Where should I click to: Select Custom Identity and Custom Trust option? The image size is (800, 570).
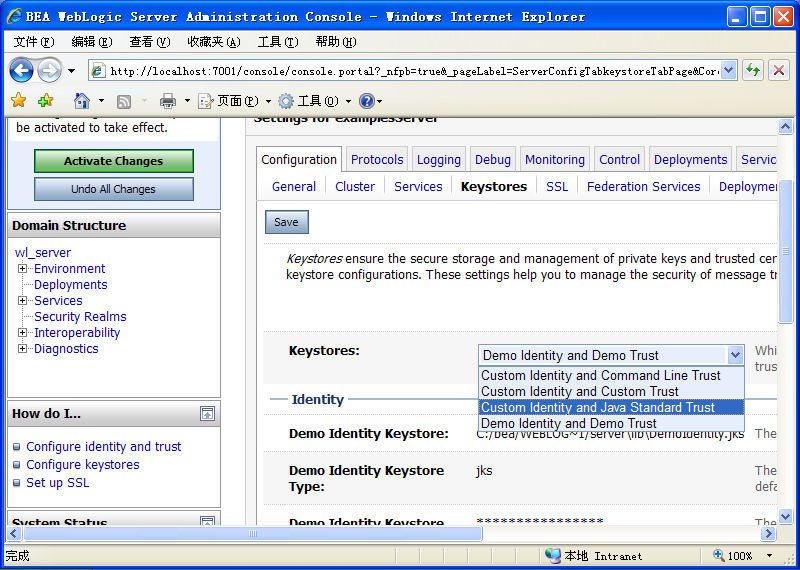tap(579, 391)
